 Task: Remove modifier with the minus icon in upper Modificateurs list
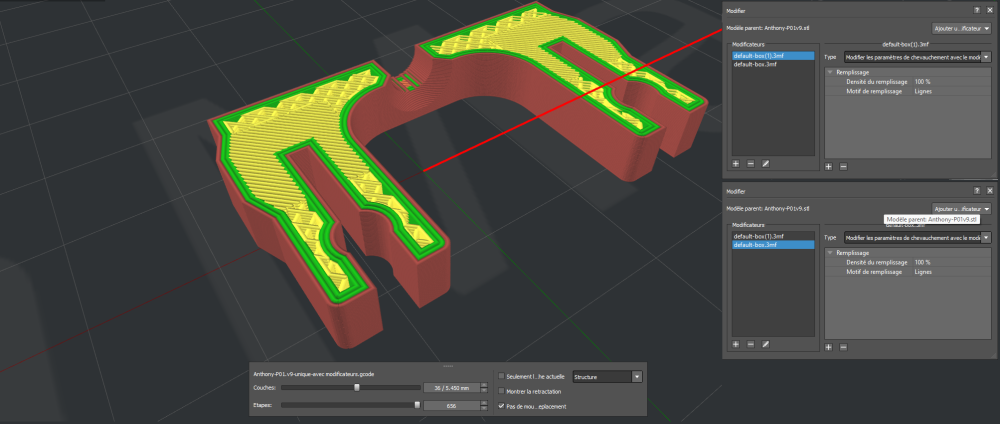pyautogui.click(x=751, y=164)
